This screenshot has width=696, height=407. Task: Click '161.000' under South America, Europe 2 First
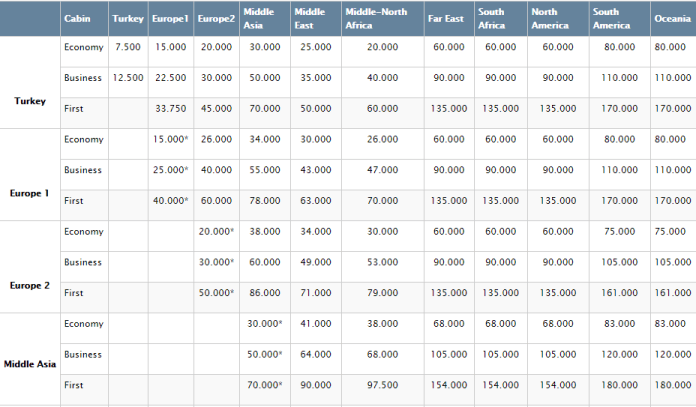(x=620, y=293)
